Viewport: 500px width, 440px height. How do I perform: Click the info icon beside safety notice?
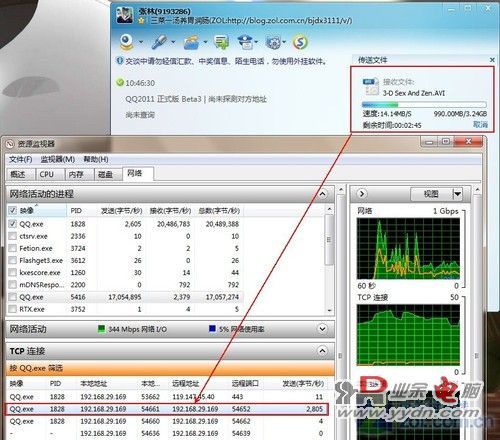coord(120,61)
